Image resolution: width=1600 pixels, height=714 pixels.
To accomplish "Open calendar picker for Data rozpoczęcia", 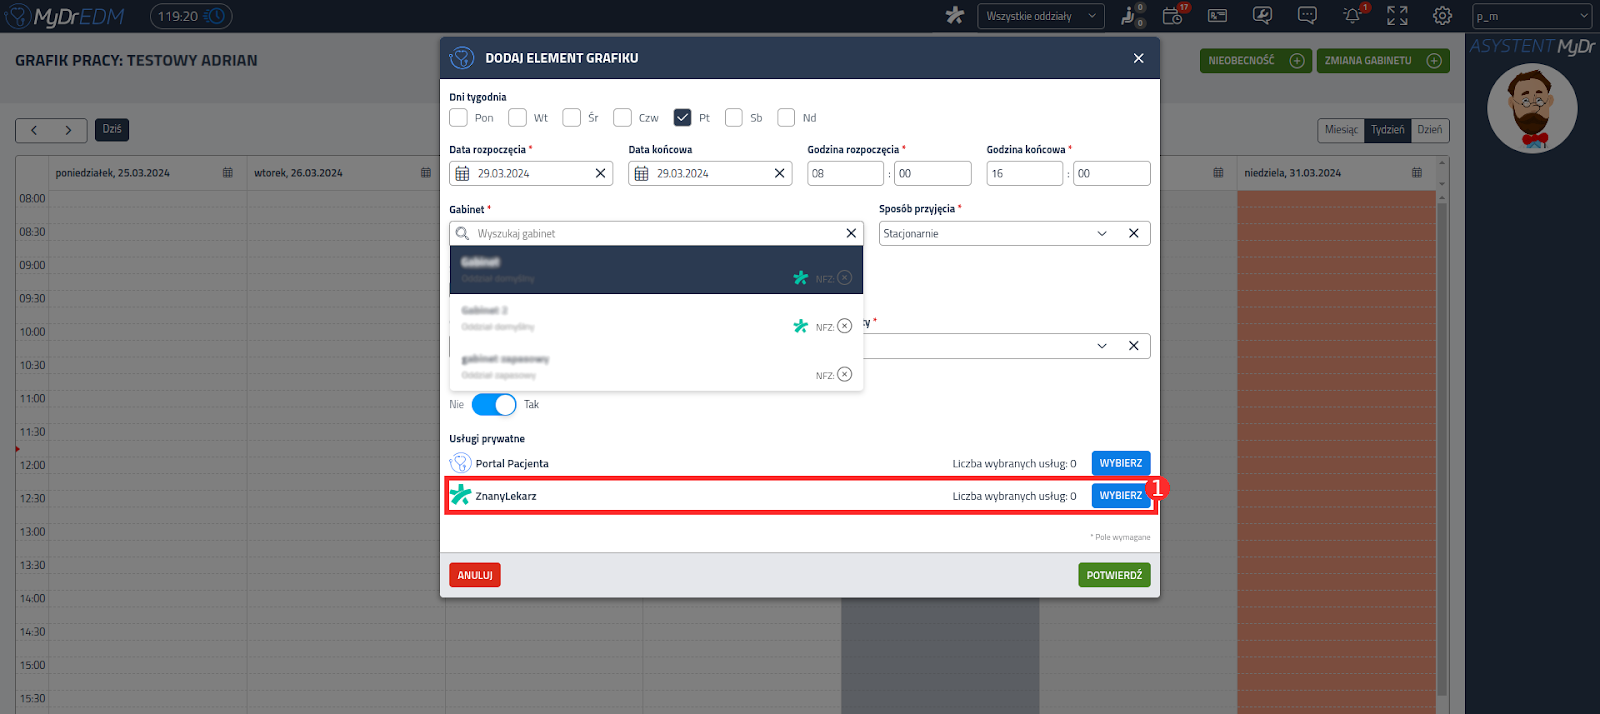I will pyautogui.click(x=462, y=173).
